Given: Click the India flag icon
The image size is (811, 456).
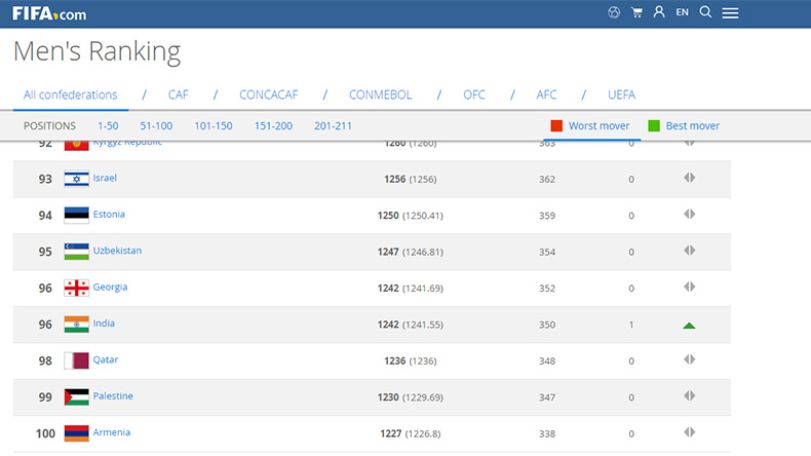Looking at the screenshot, I should 77,324.
